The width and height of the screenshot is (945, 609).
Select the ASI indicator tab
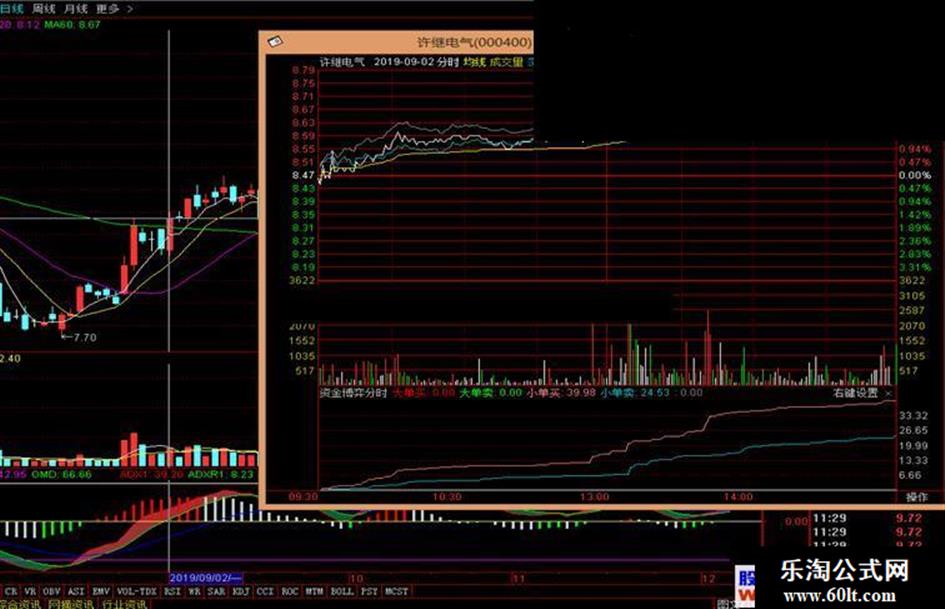(76, 592)
